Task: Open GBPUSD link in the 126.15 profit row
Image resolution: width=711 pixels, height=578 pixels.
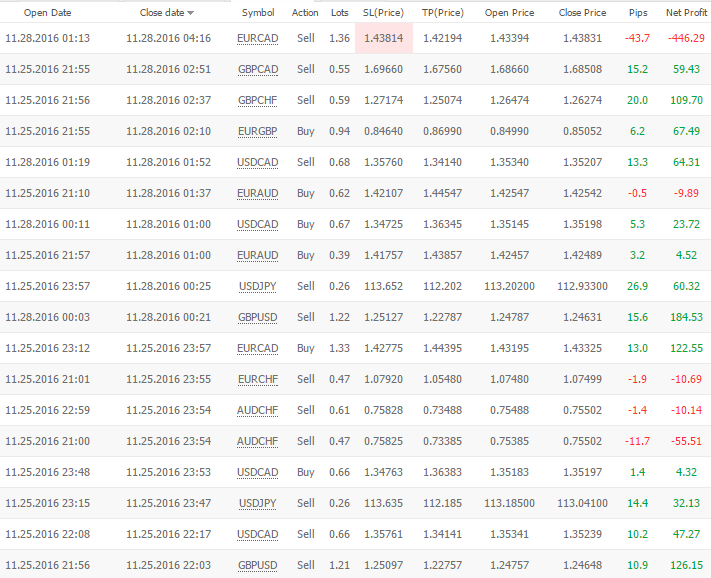Action: point(258,565)
